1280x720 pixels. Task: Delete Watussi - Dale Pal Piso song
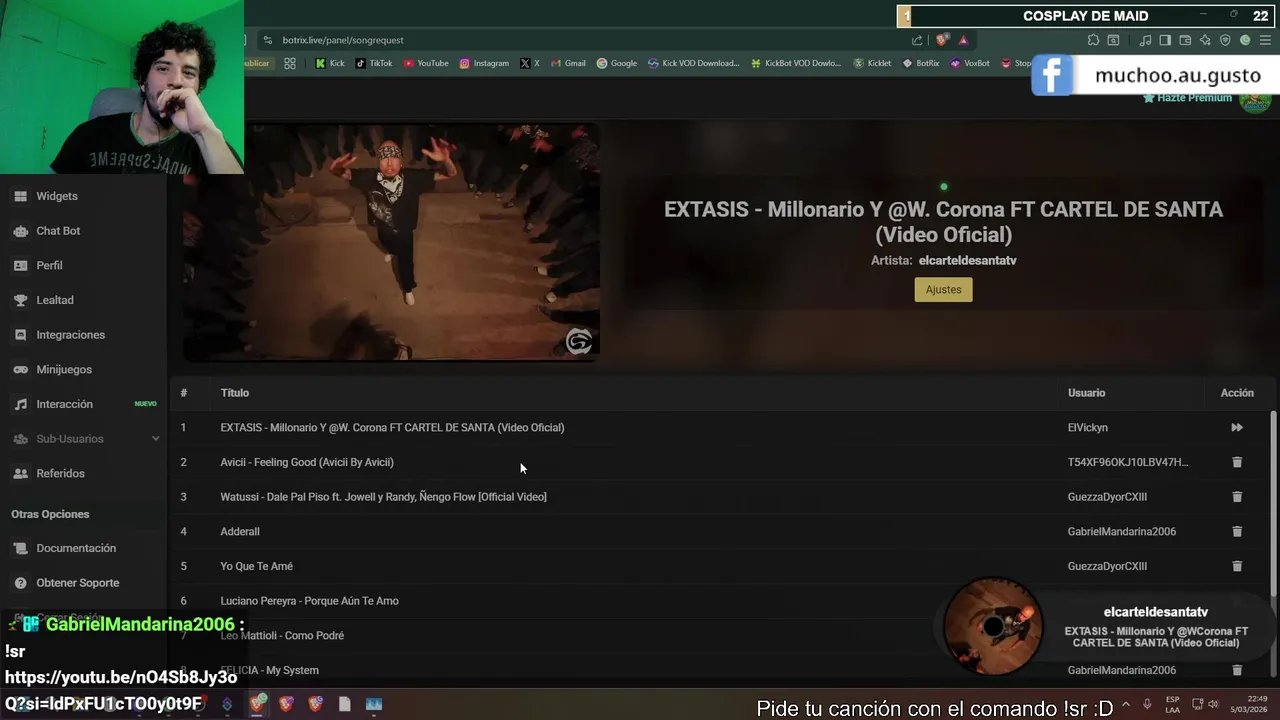point(1237,497)
